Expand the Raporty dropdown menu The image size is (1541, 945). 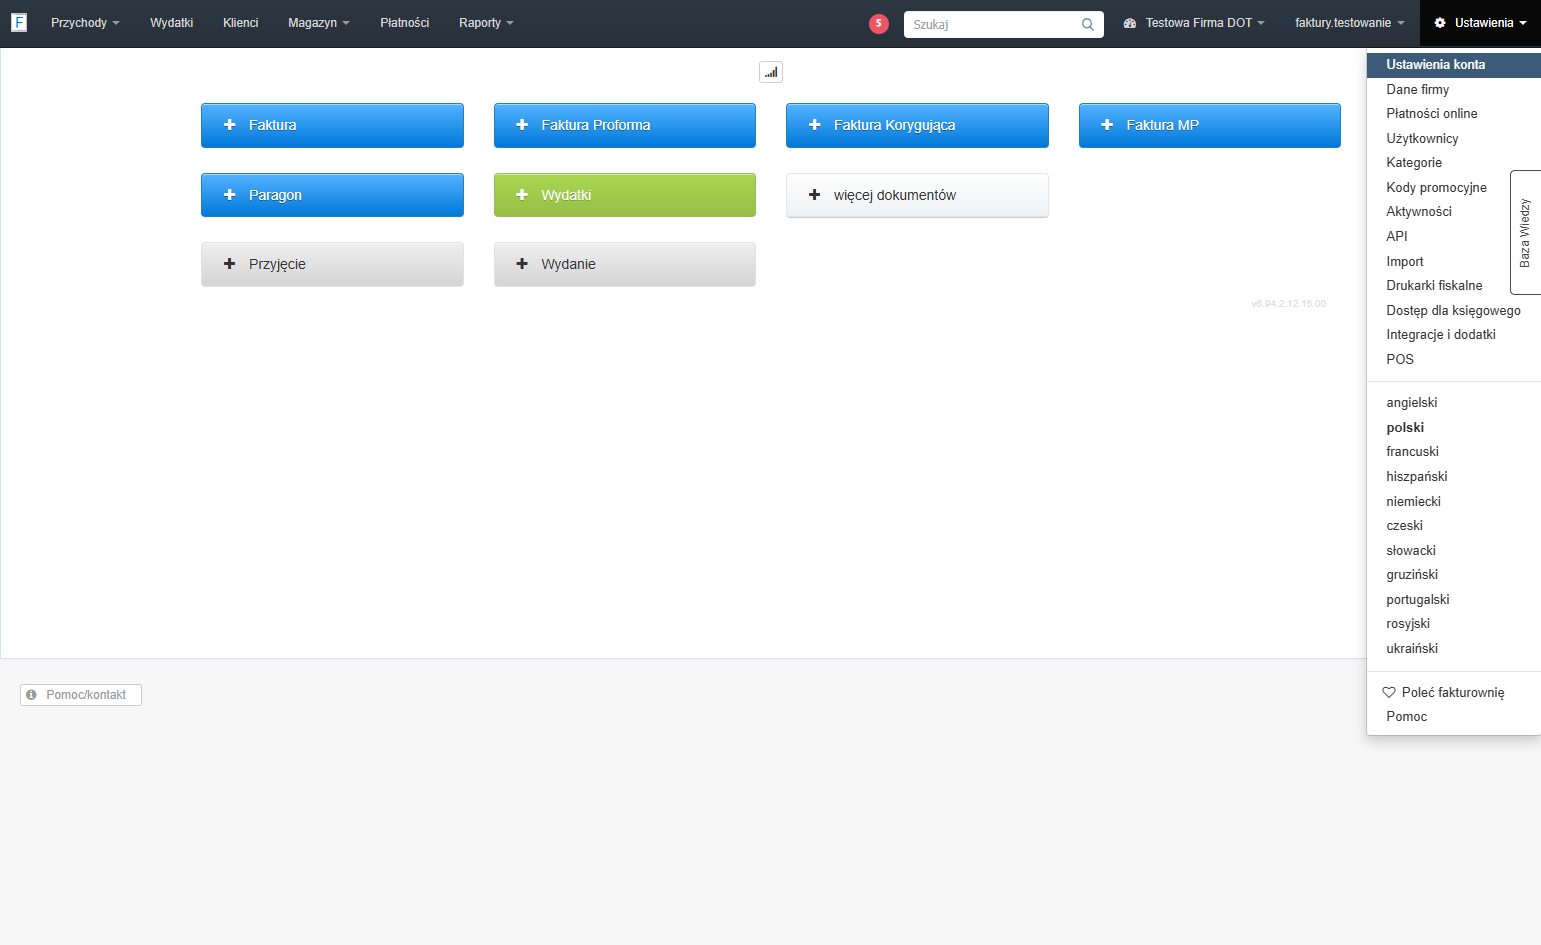(486, 23)
